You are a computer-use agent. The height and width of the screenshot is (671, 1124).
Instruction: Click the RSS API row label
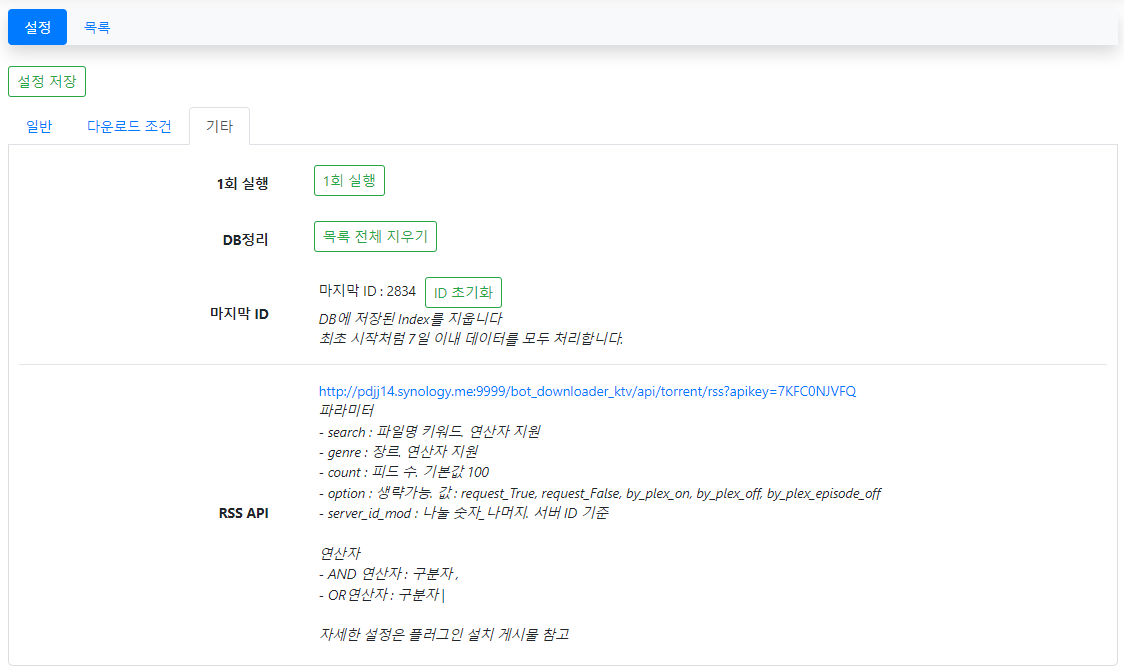[x=243, y=514]
